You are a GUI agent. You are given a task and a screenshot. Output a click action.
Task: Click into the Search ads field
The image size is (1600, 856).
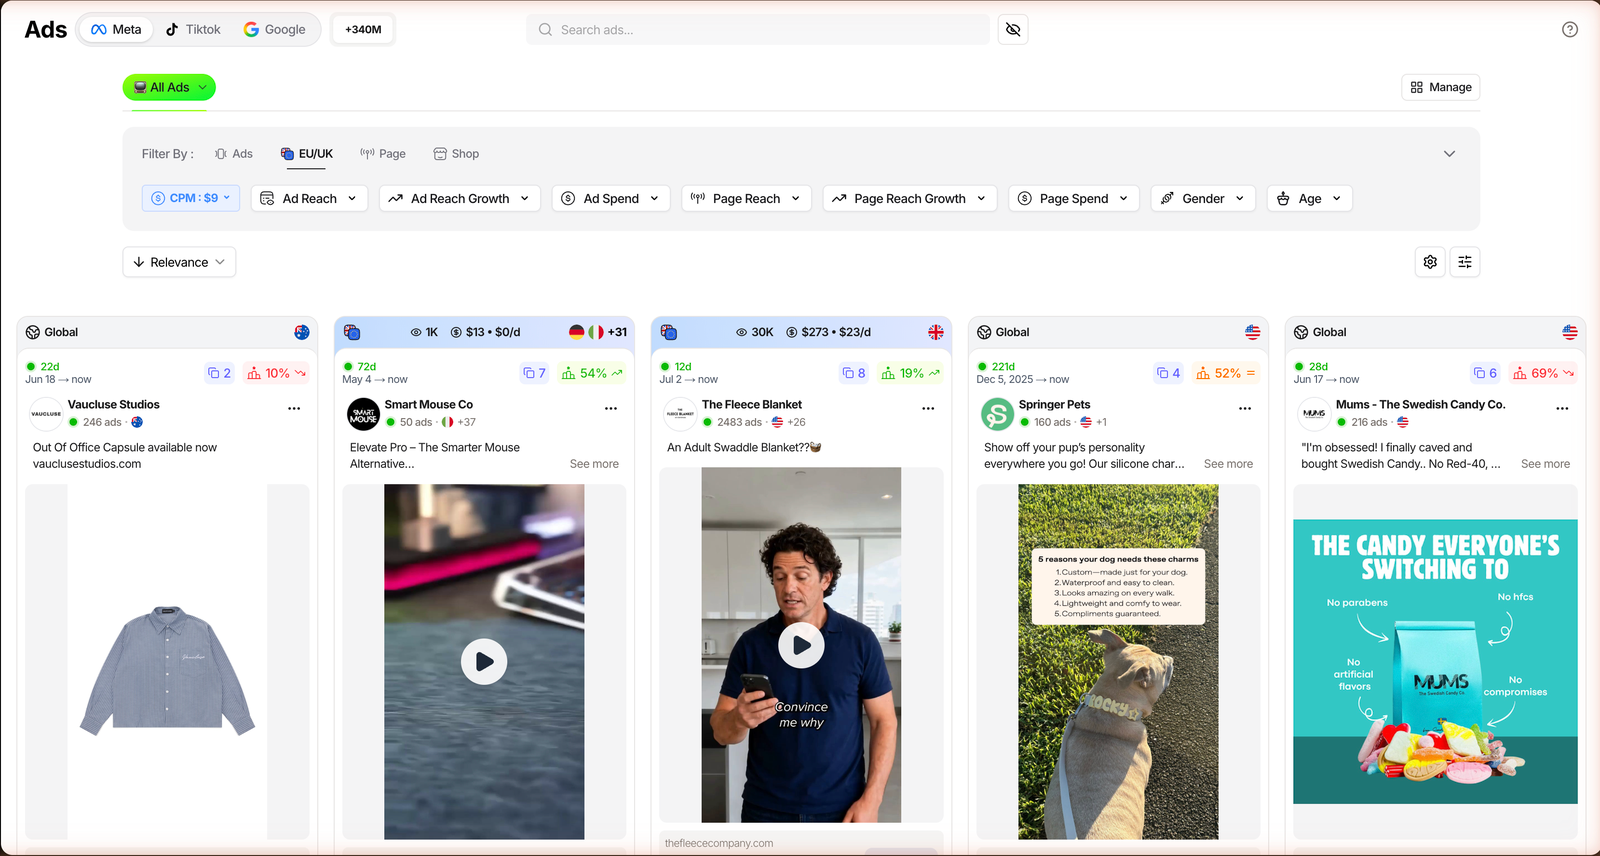(758, 29)
